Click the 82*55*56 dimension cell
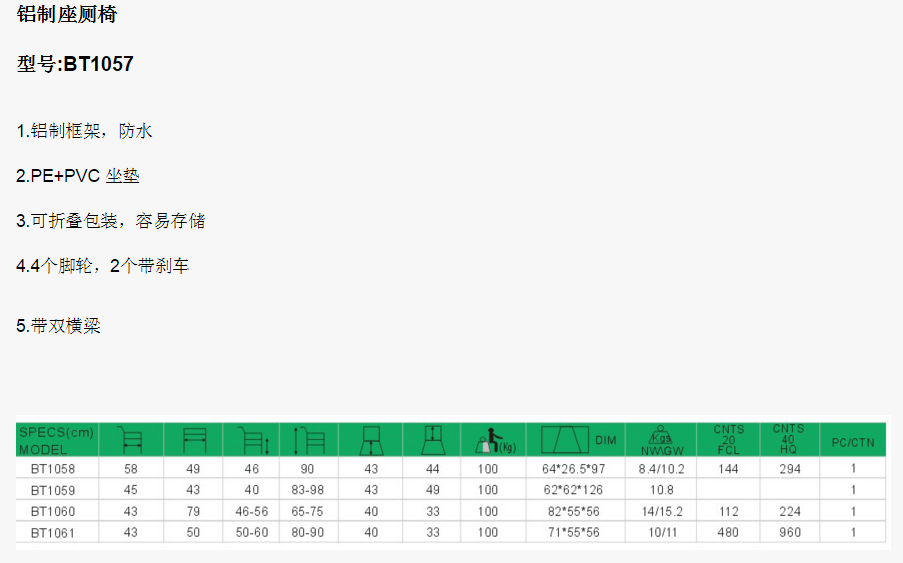The image size is (903, 563). tap(574, 511)
